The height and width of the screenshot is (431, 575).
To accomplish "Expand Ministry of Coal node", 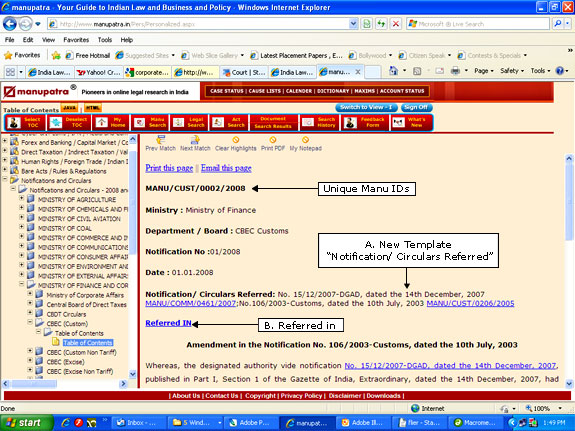I will tap(22, 227).
